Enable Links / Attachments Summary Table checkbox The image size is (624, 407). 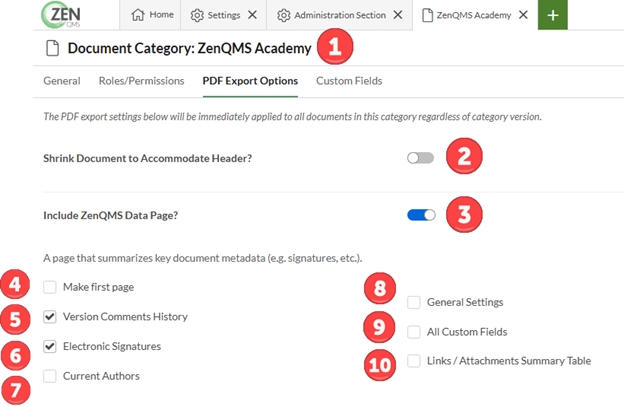tap(414, 361)
